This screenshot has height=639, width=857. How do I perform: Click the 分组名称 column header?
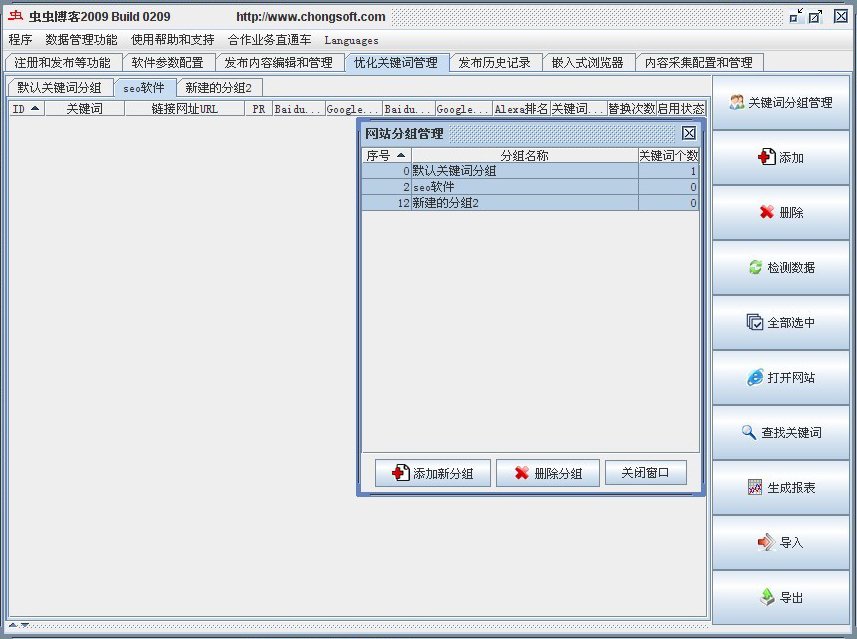click(x=525, y=156)
